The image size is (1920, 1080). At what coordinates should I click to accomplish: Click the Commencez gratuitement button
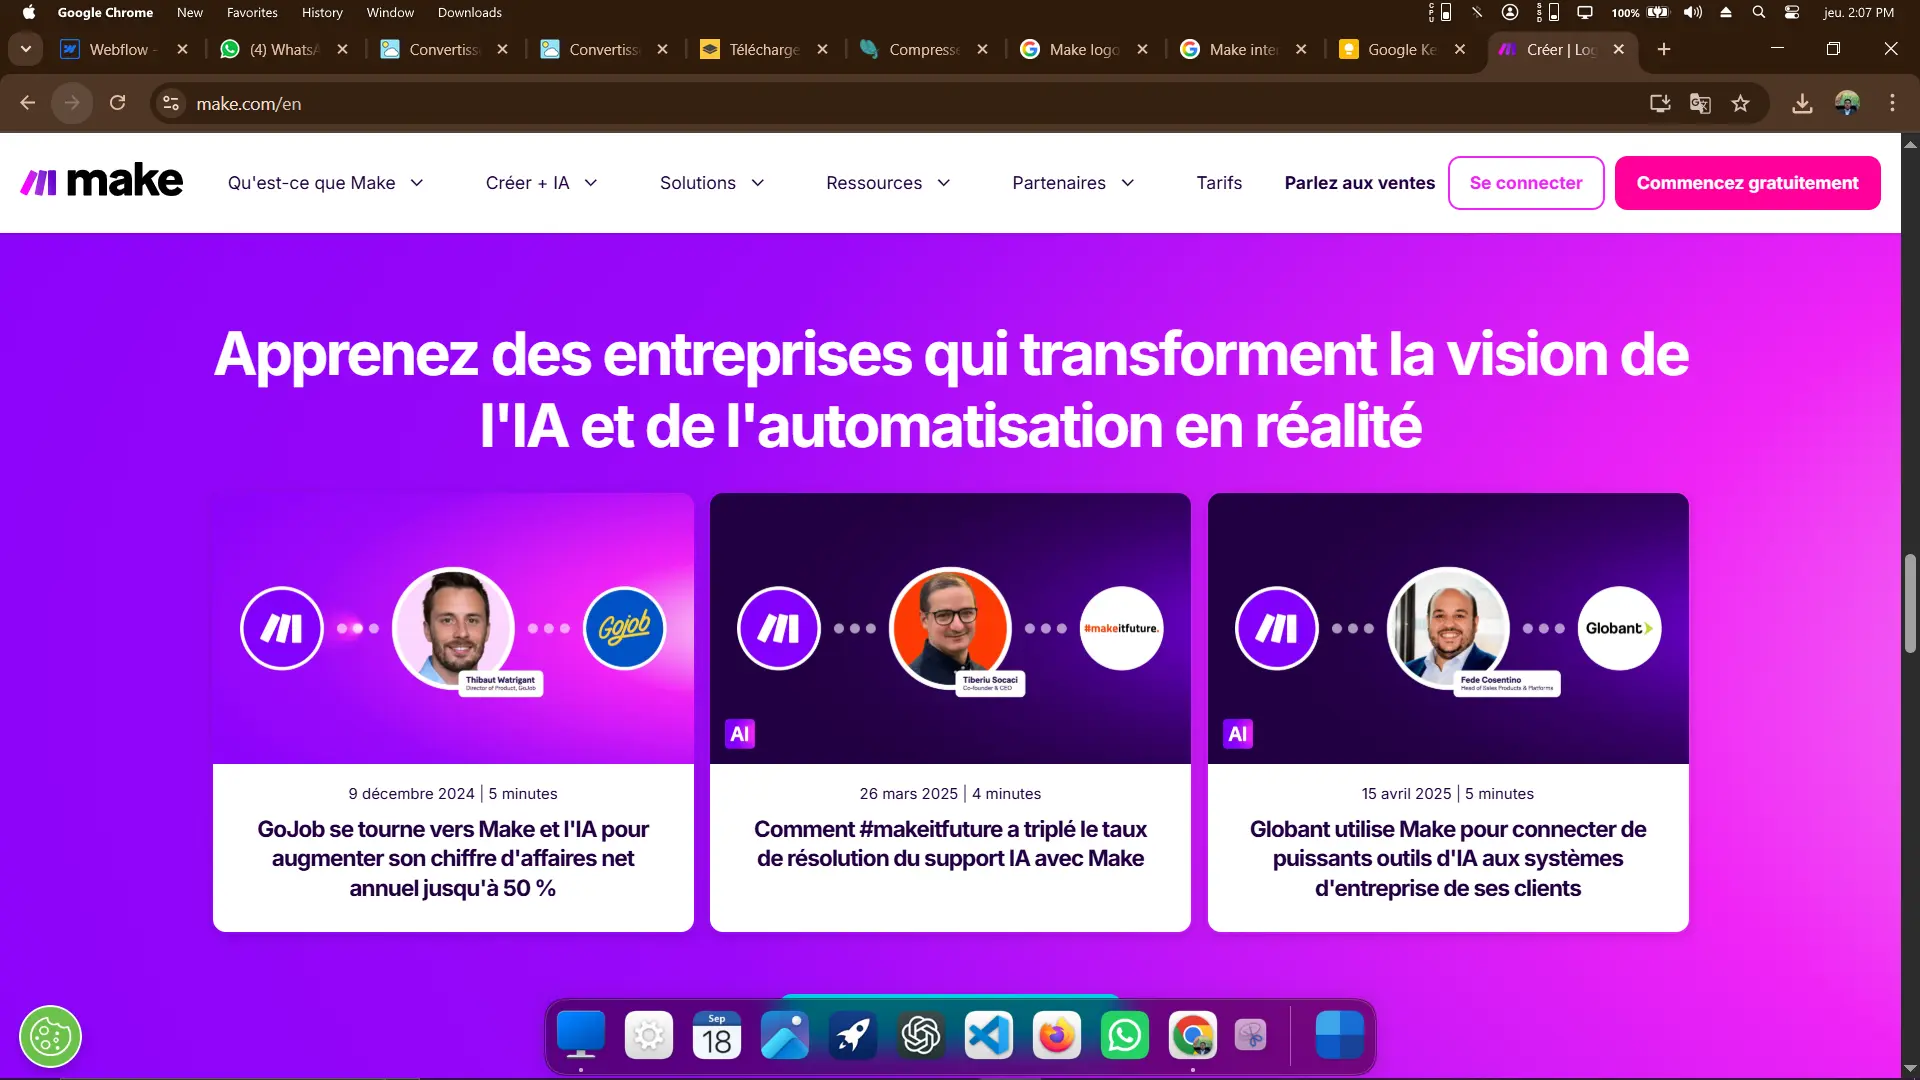tap(1747, 183)
